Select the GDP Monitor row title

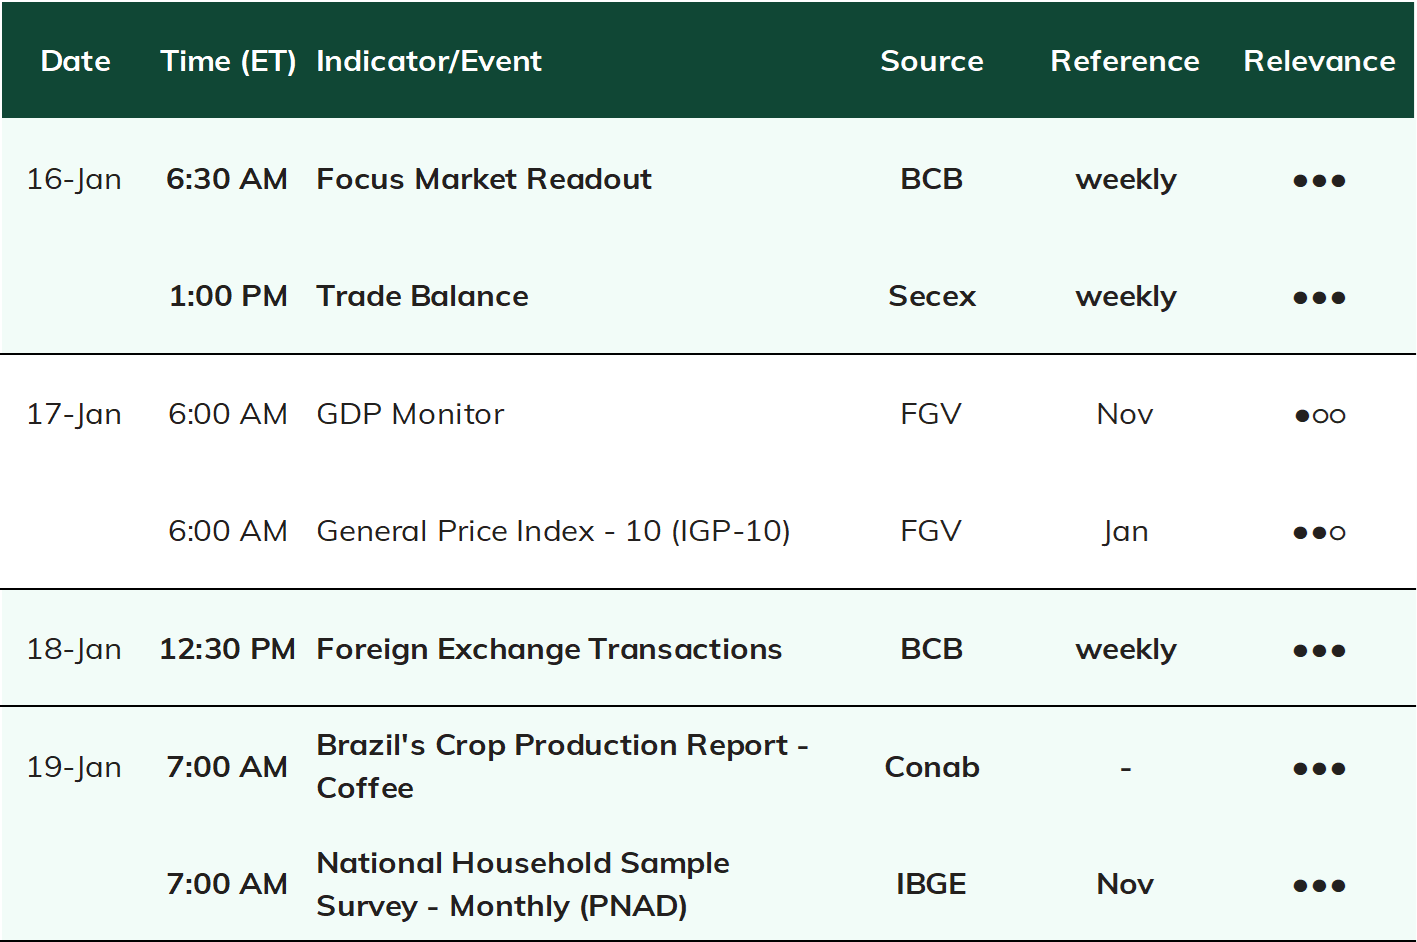(x=410, y=414)
